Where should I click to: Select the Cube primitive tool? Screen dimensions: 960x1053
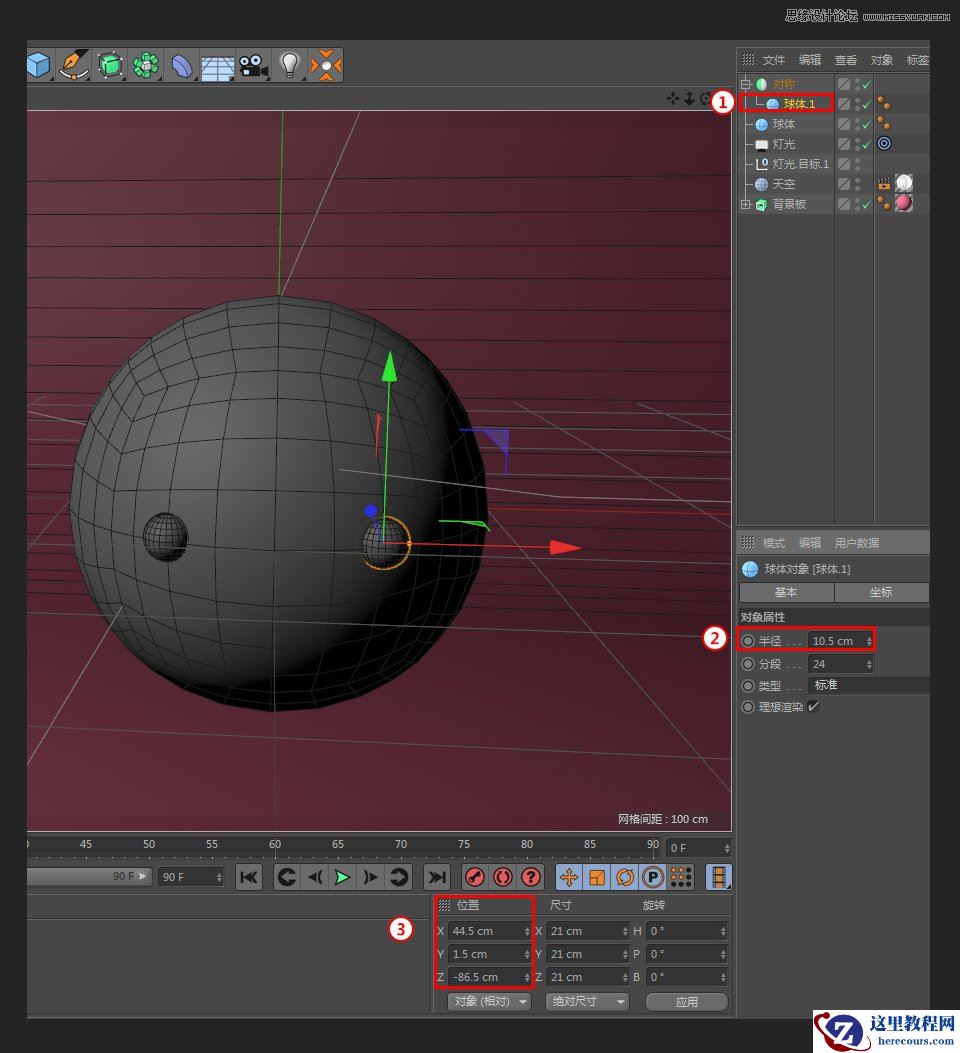click(x=38, y=66)
